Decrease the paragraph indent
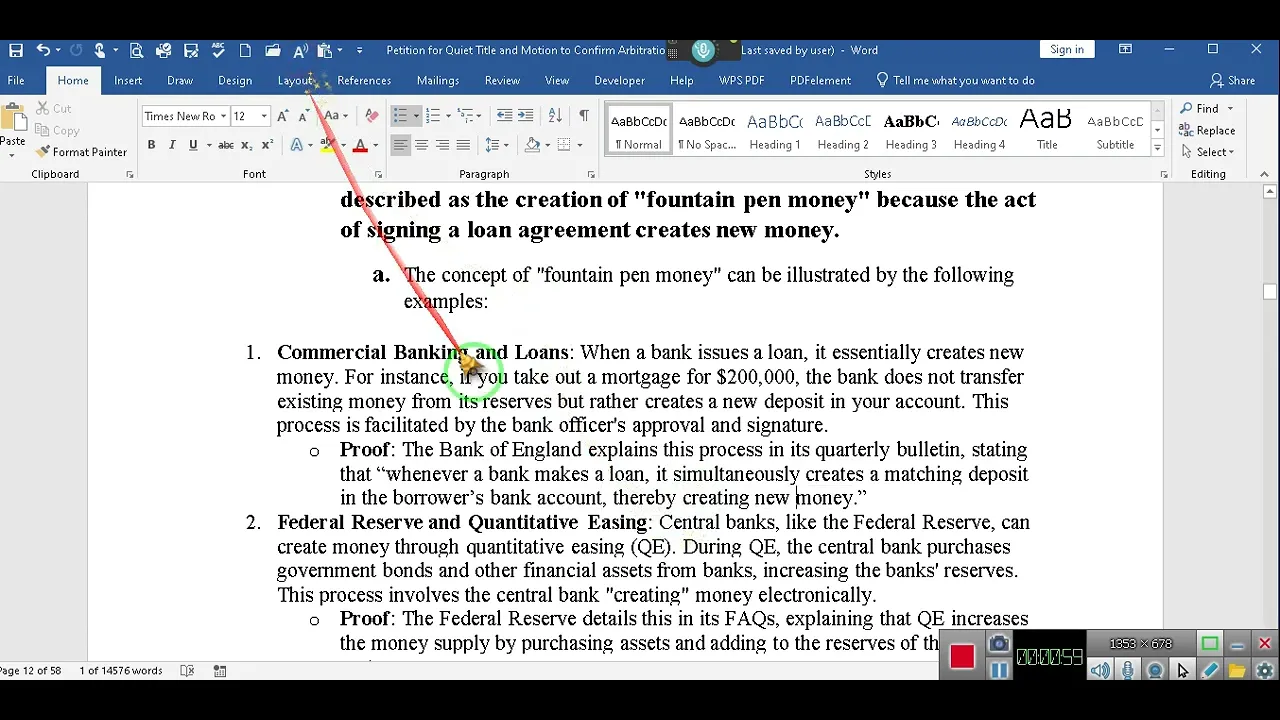Viewport: 1280px width, 720px height. 504,116
